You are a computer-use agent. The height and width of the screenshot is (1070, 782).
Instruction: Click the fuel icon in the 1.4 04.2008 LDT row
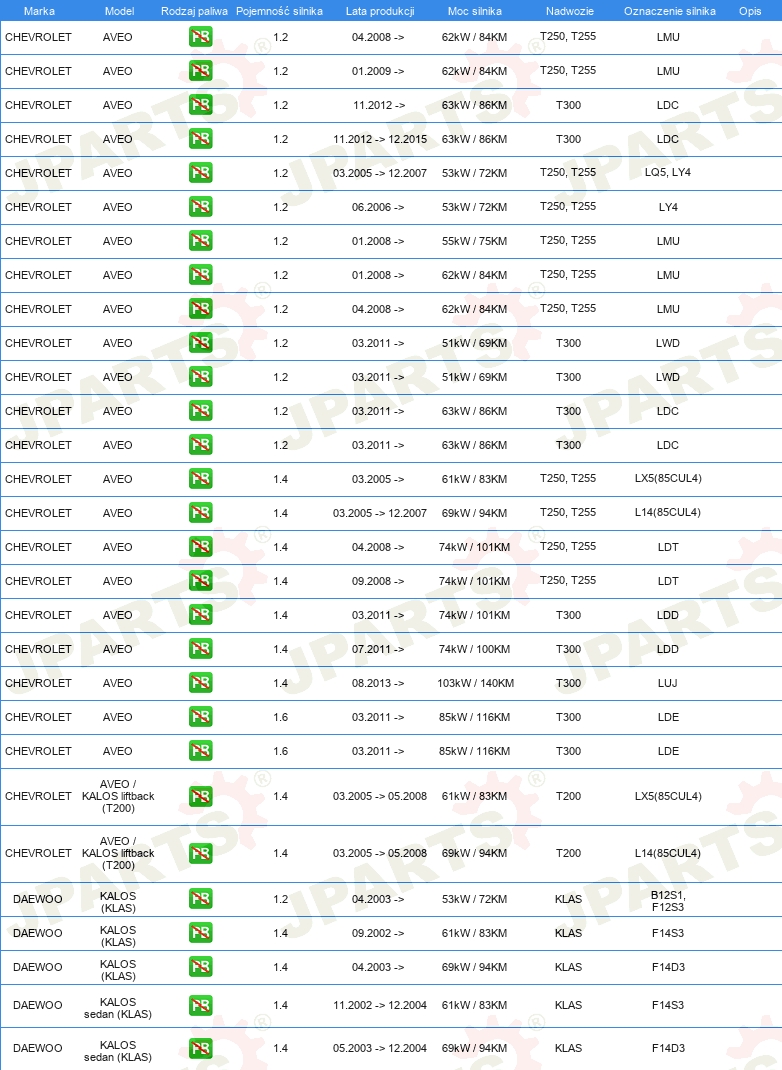click(x=201, y=547)
